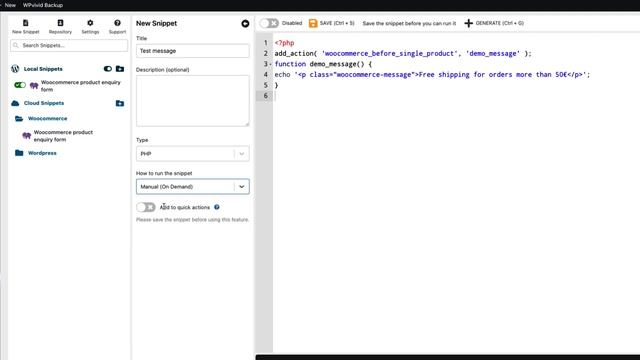Click the Generate plus icon
This screenshot has width=640, height=360.
coord(468,23)
